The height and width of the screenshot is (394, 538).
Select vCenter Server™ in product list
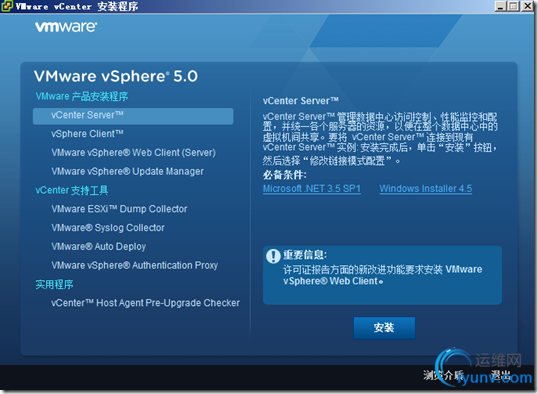133,116
